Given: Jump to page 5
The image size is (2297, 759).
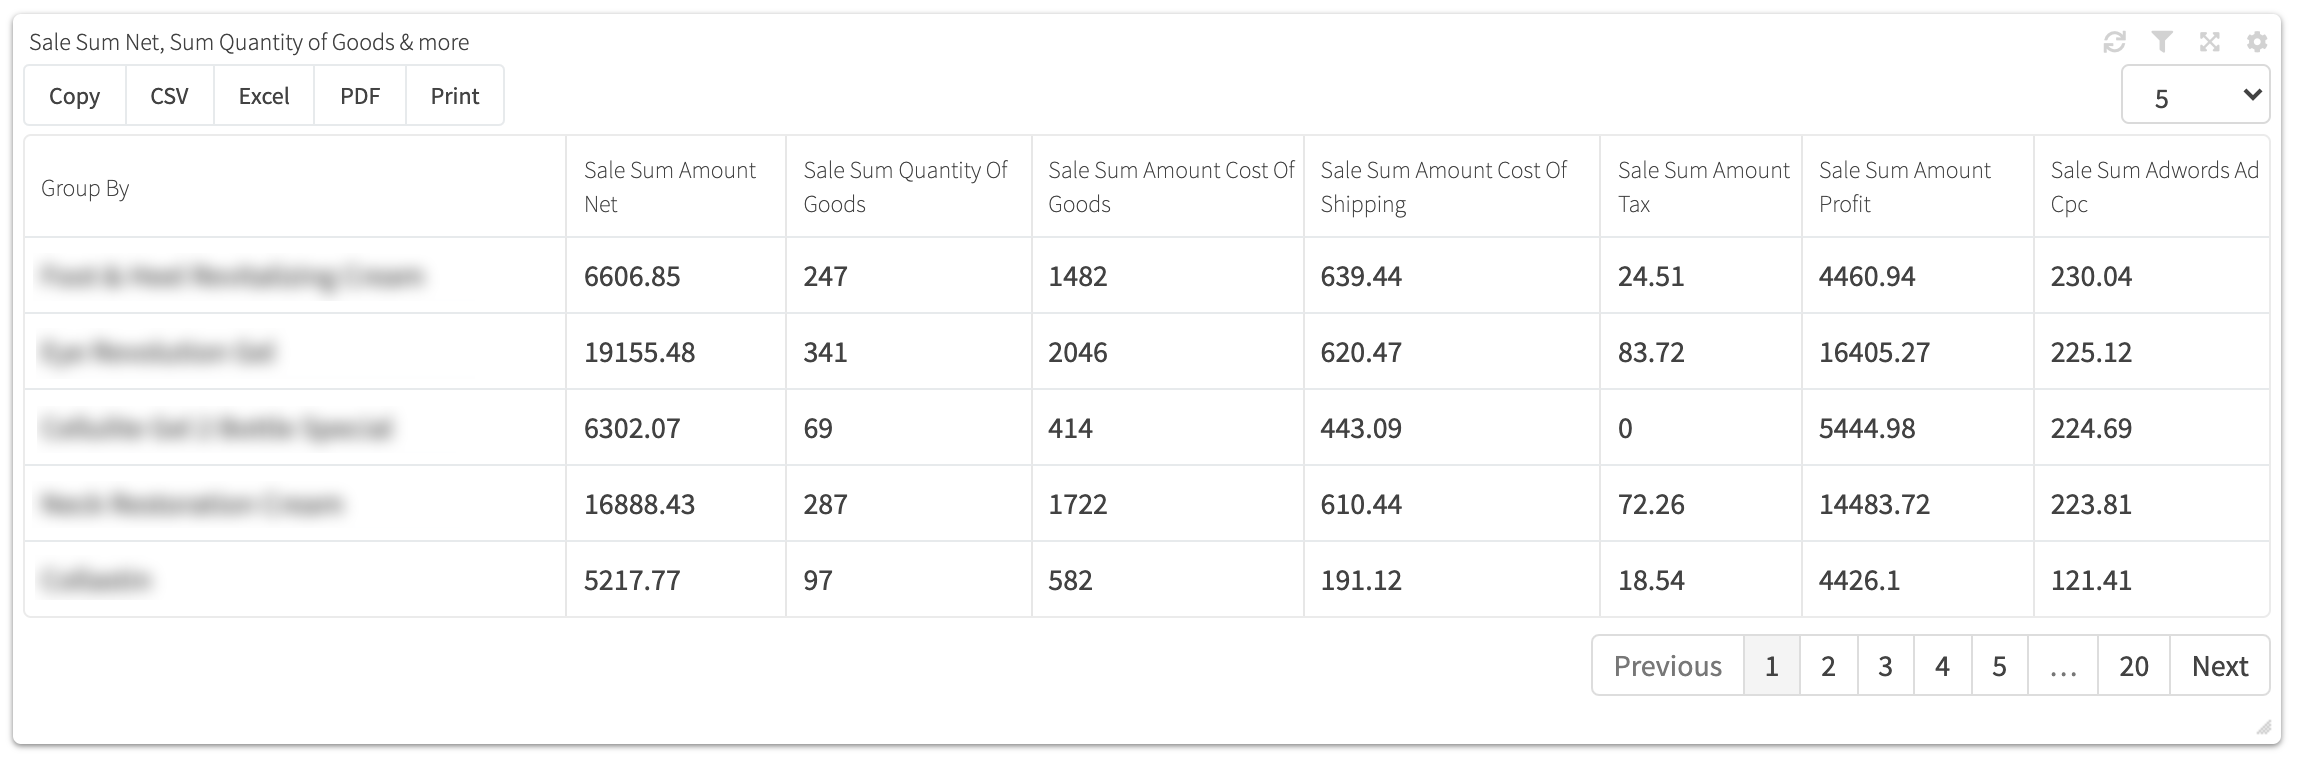Looking at the screenshot, I should [x=2000, y=666].
